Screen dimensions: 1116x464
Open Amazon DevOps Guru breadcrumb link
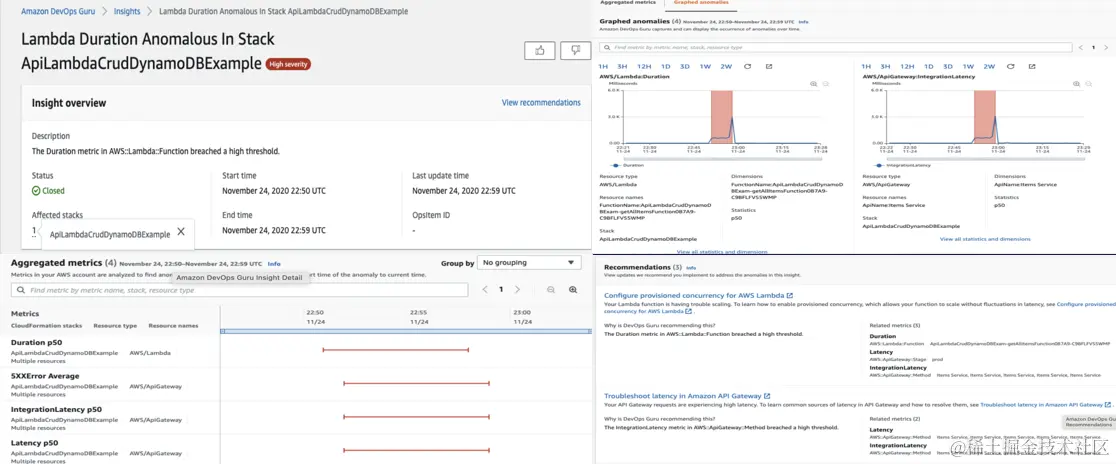[56, 11]
